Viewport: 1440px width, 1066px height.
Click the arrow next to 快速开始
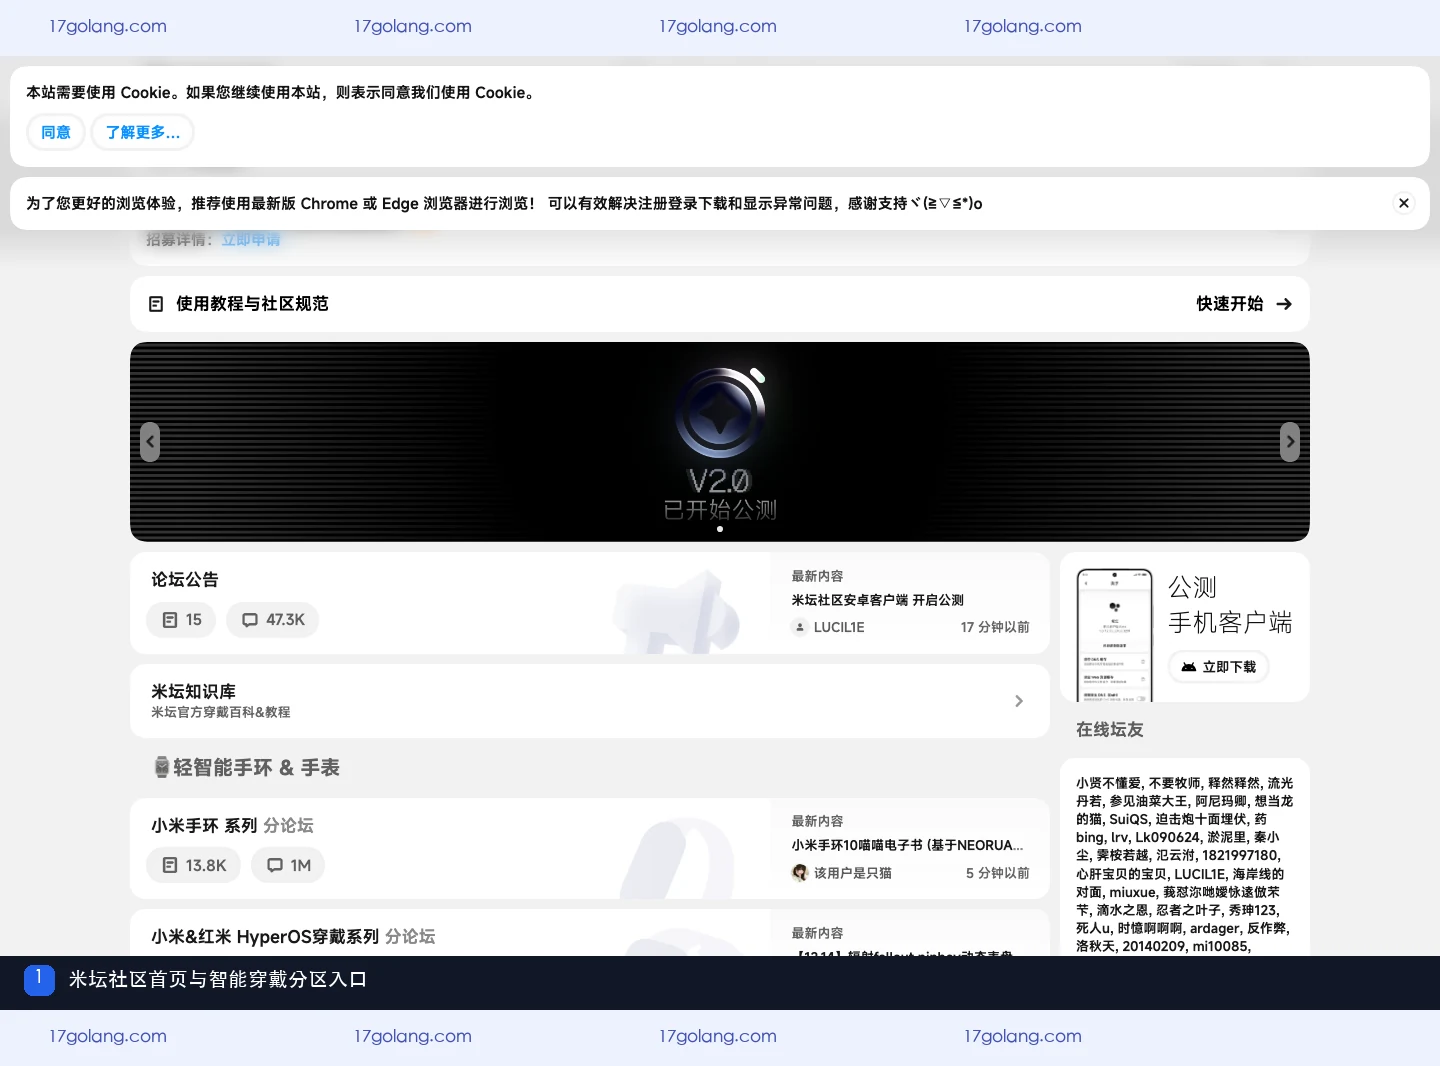click(1284, 304)
